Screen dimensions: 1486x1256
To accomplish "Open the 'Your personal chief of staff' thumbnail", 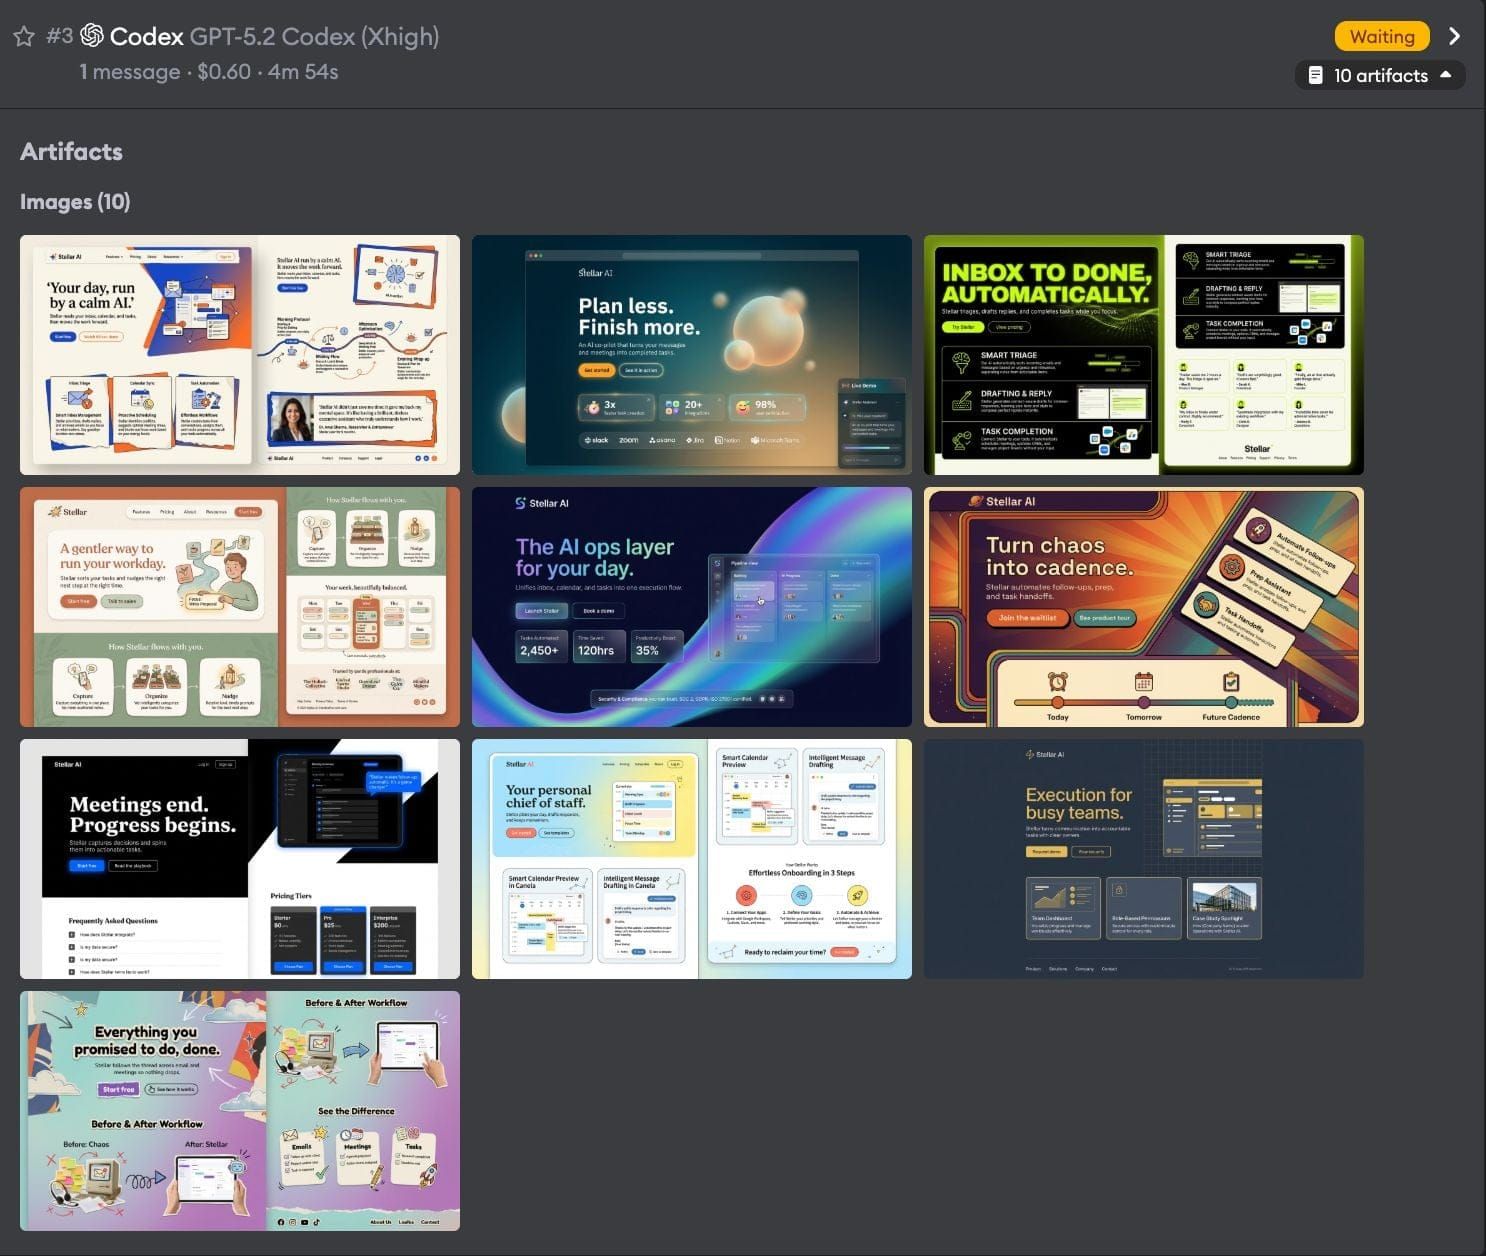I will (x=691, y=858).
